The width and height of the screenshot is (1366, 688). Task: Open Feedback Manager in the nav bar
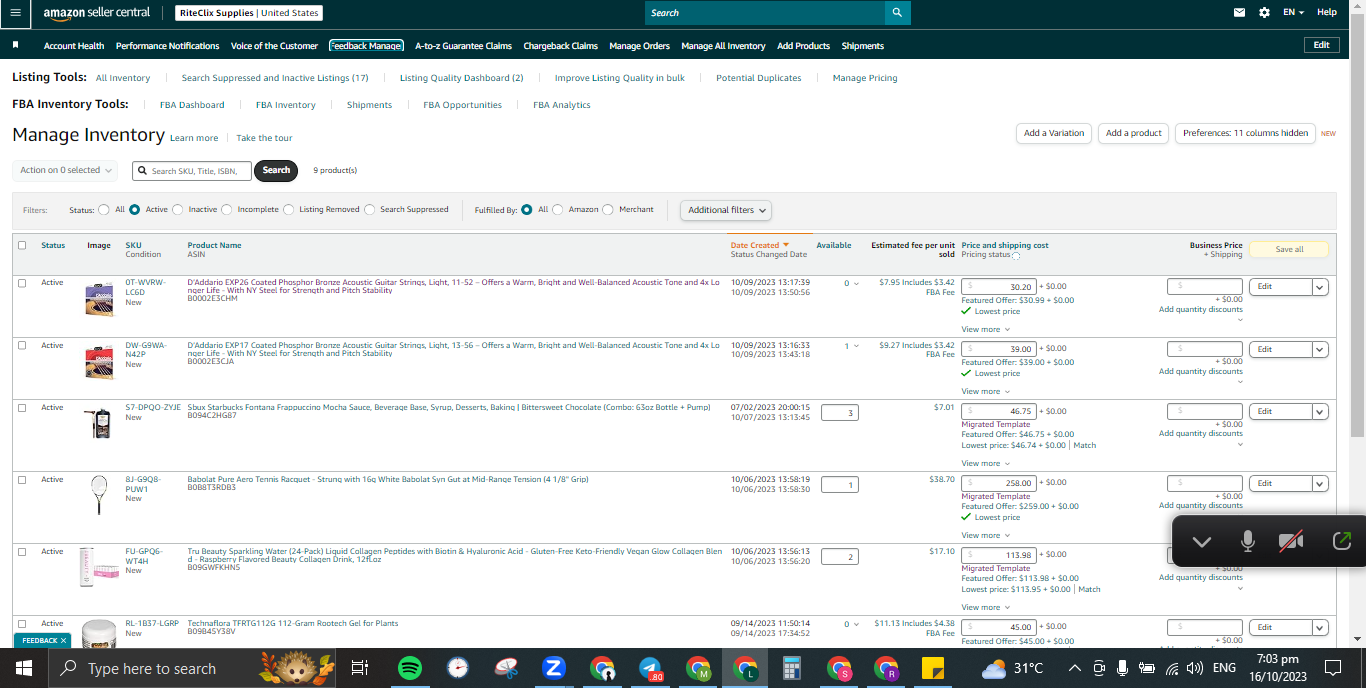click(366, 46)
